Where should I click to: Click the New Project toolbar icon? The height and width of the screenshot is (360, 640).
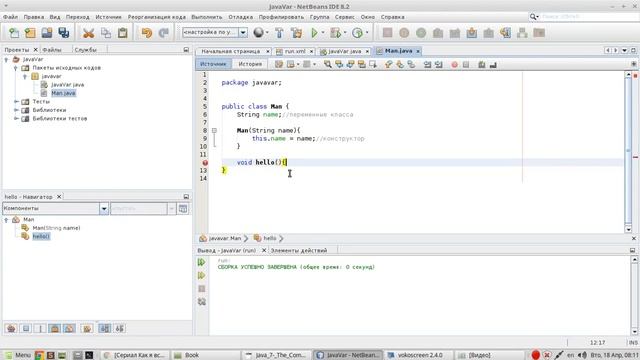pyautogui.click(x=30, y=33)
